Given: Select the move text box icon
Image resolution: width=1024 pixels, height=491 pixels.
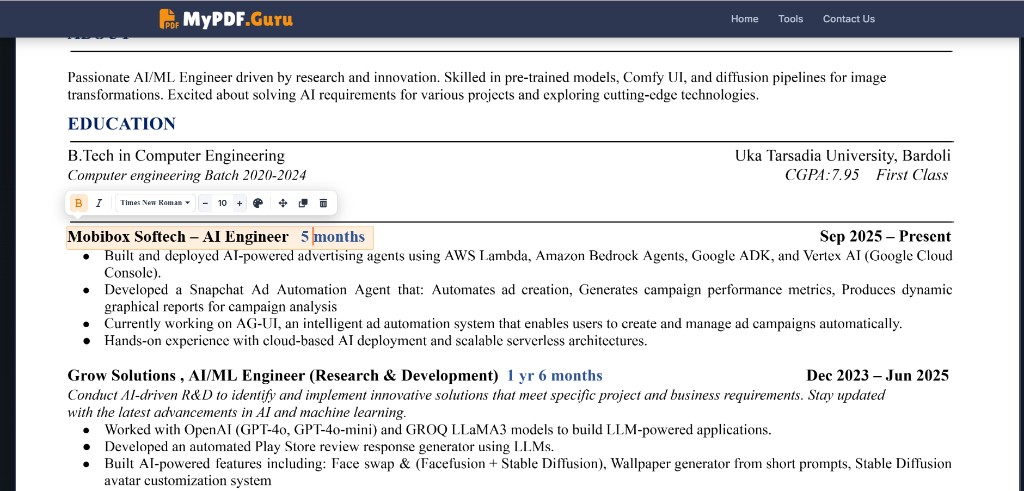Looking at the screenshot, I should 283,203.
